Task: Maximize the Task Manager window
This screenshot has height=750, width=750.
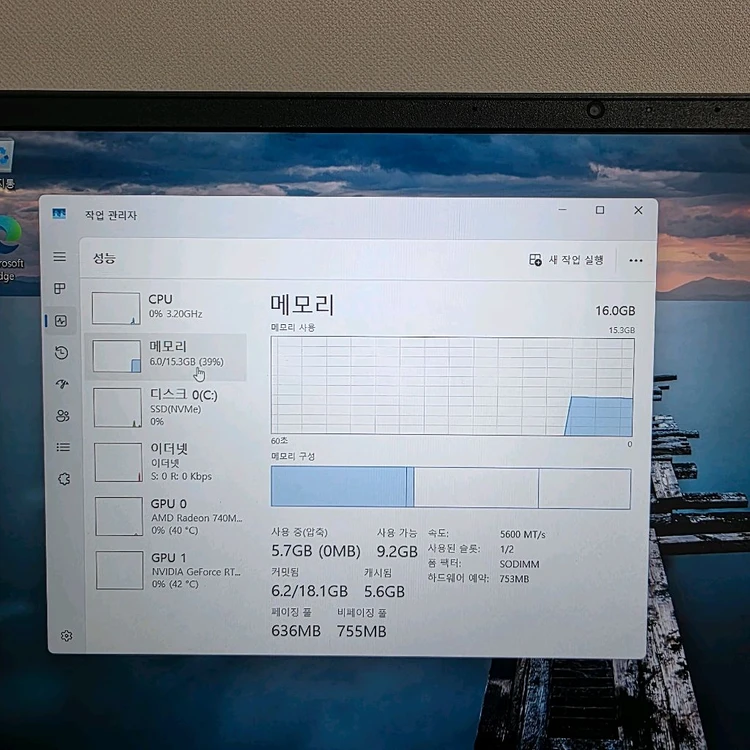Action: click(x=600, y=210)
